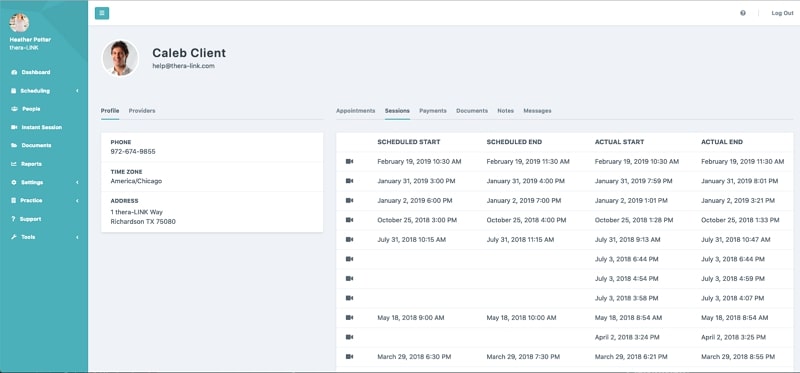Screen dimensions: 800x373
Task: Click the Scheduled End column header
Action: coord(514,142)
